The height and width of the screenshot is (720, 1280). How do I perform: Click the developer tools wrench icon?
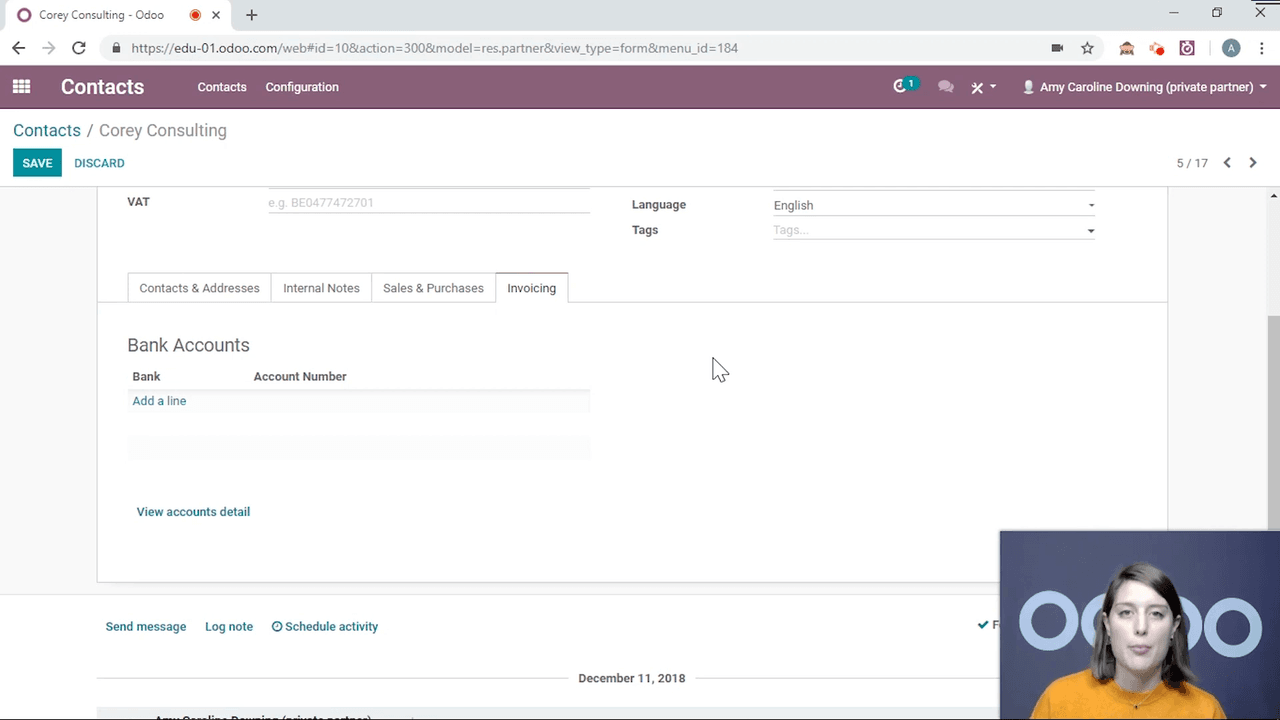(977, 87)
